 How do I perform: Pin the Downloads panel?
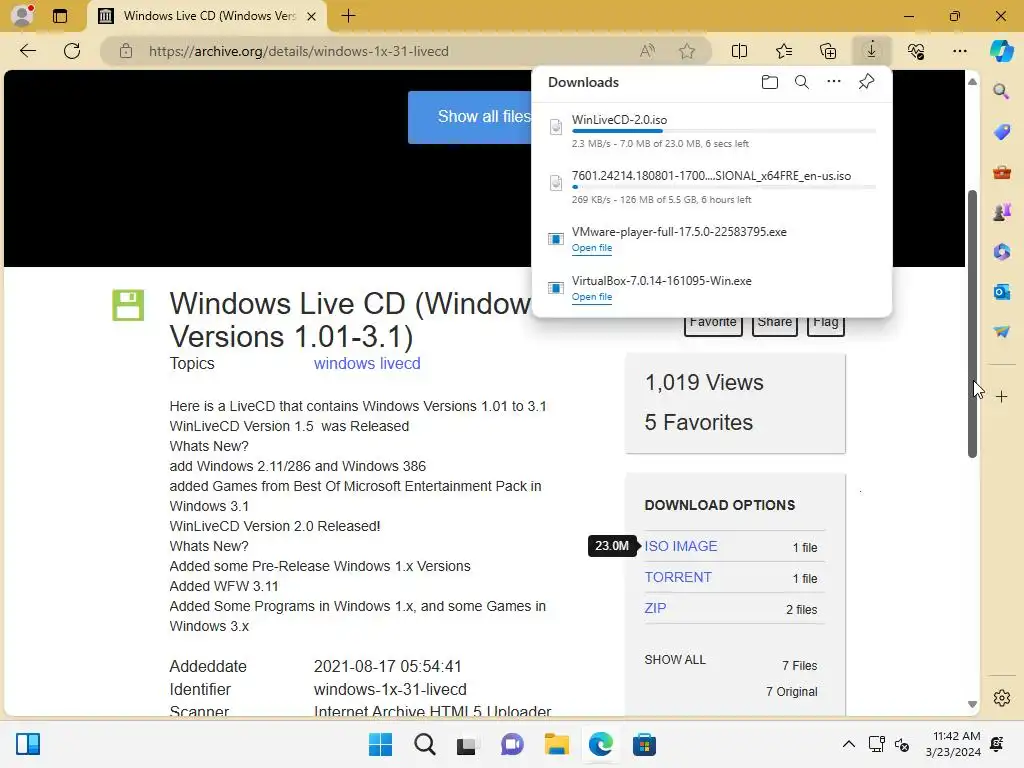point(867,82)
